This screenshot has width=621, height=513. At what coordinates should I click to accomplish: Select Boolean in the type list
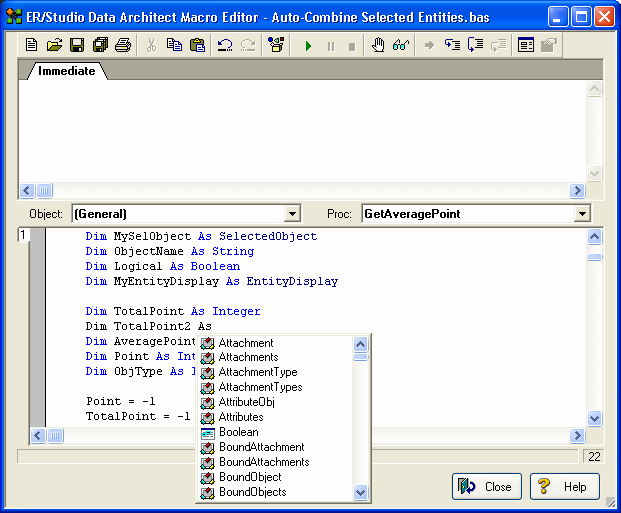click(x=276, y=432)
